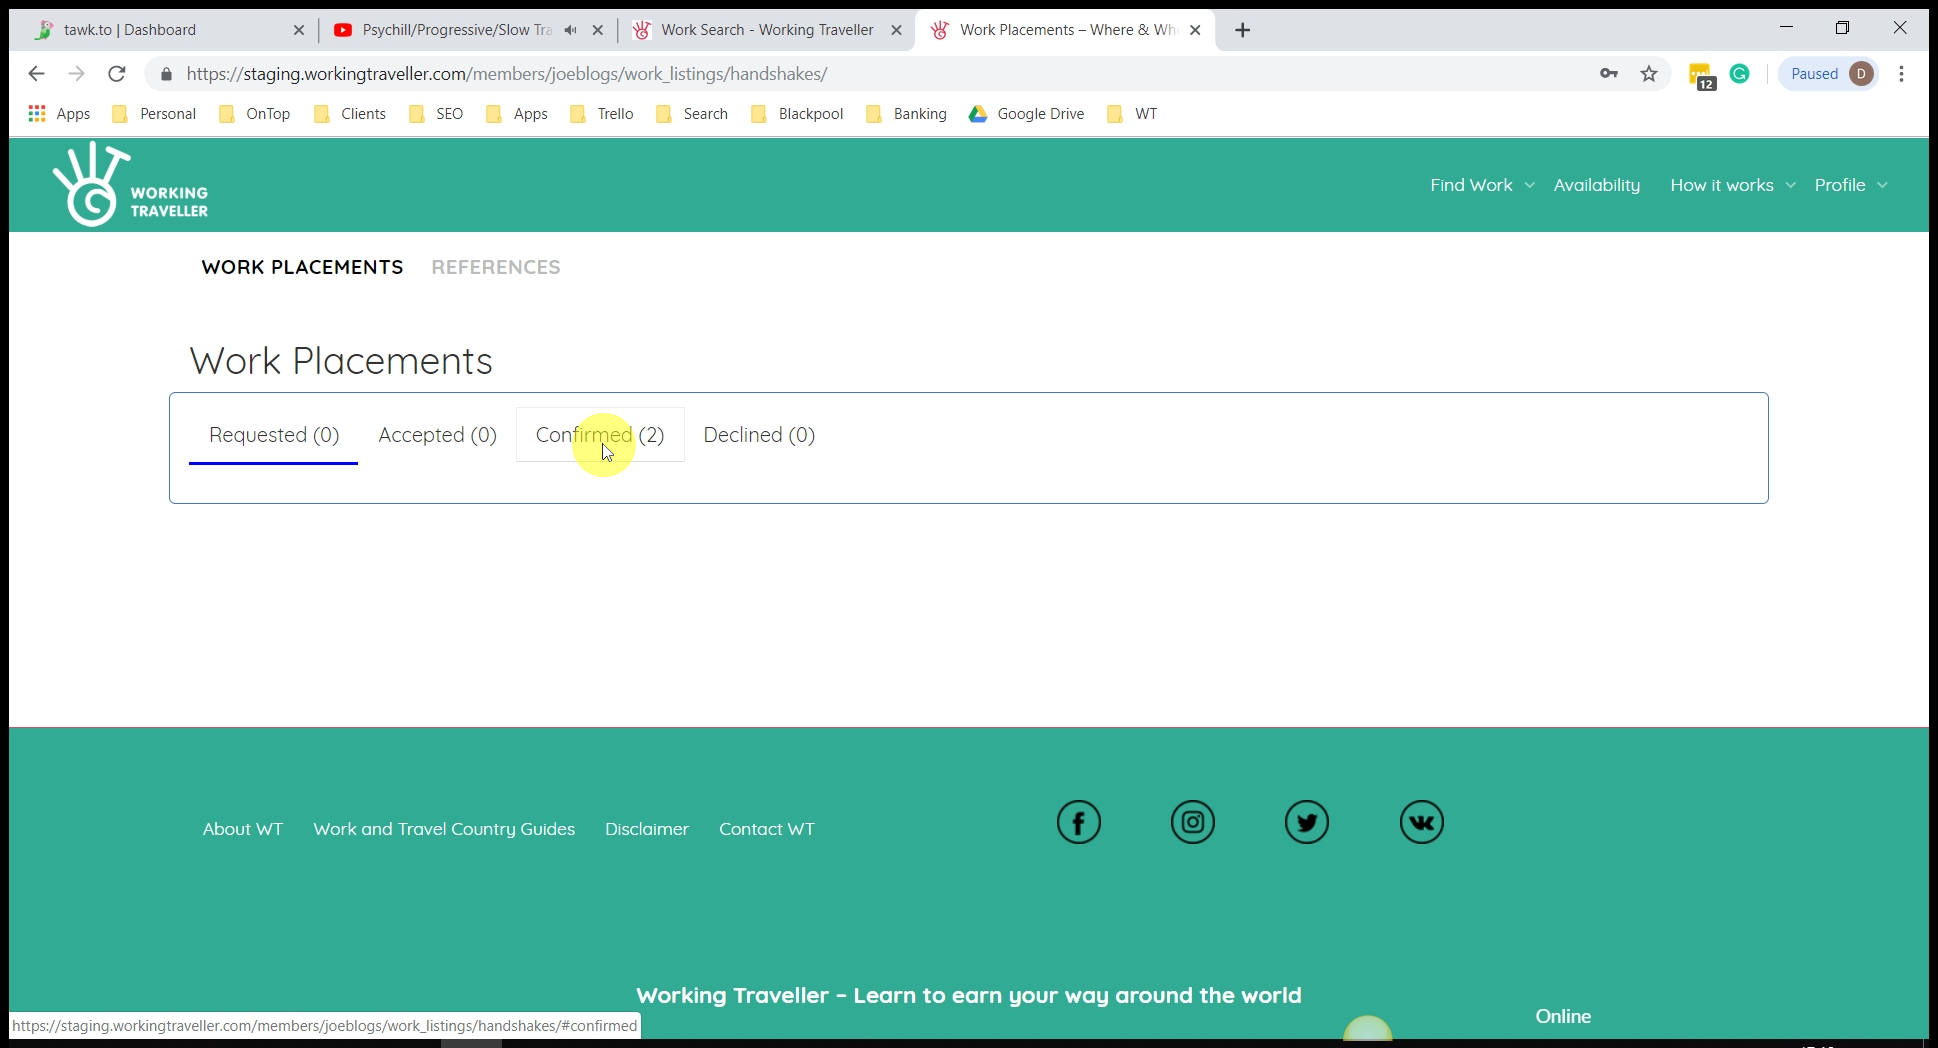Open the Google Drive bookmark

[x=1026, y=114]
